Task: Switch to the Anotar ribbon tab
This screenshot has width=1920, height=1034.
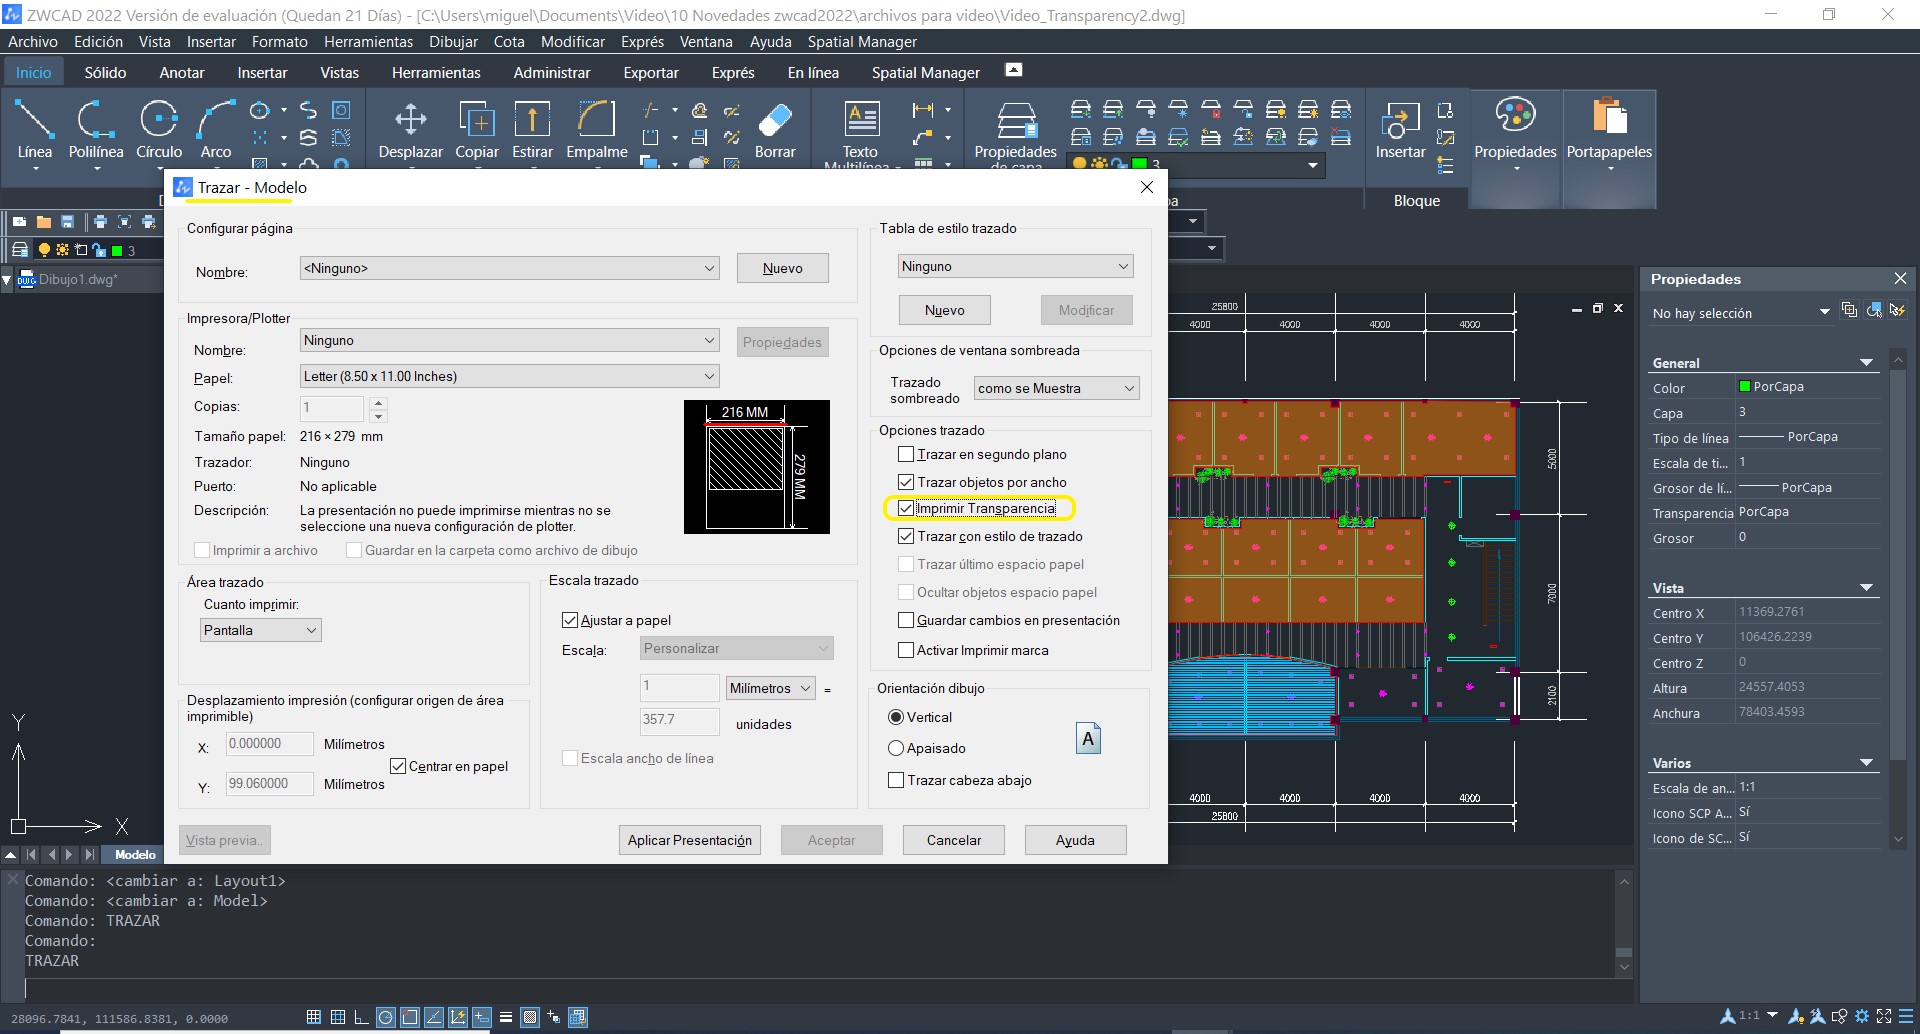Action: [x=181, y=73]
